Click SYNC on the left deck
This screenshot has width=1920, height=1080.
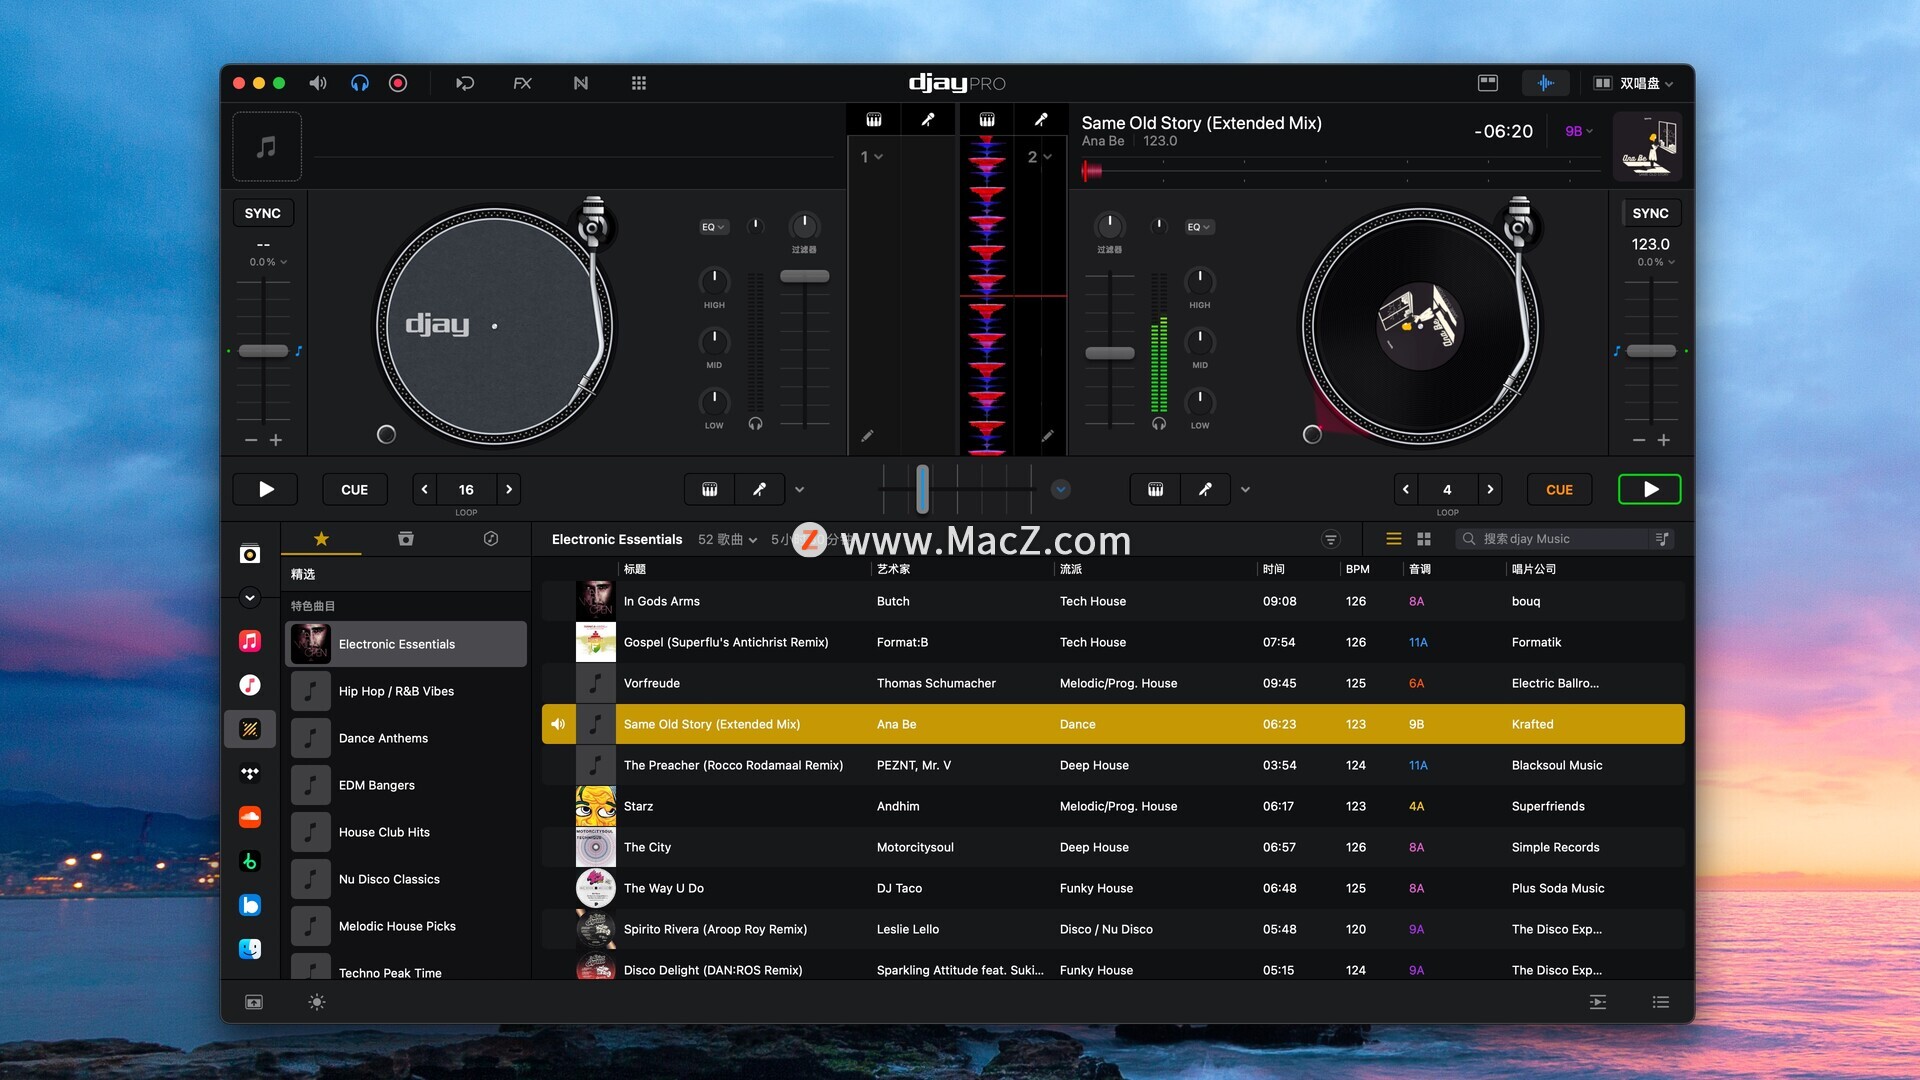[262, 213]
